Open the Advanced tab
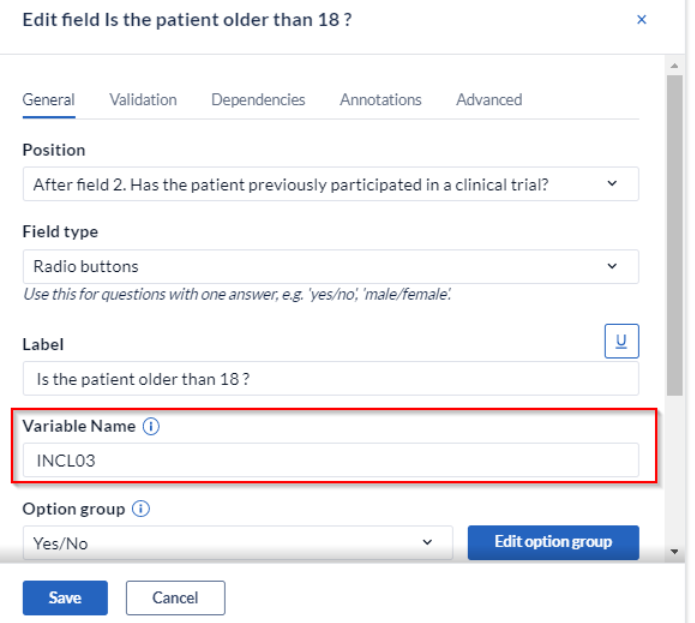The height and width of the screenshot is (623, 695). coord(489,100)
